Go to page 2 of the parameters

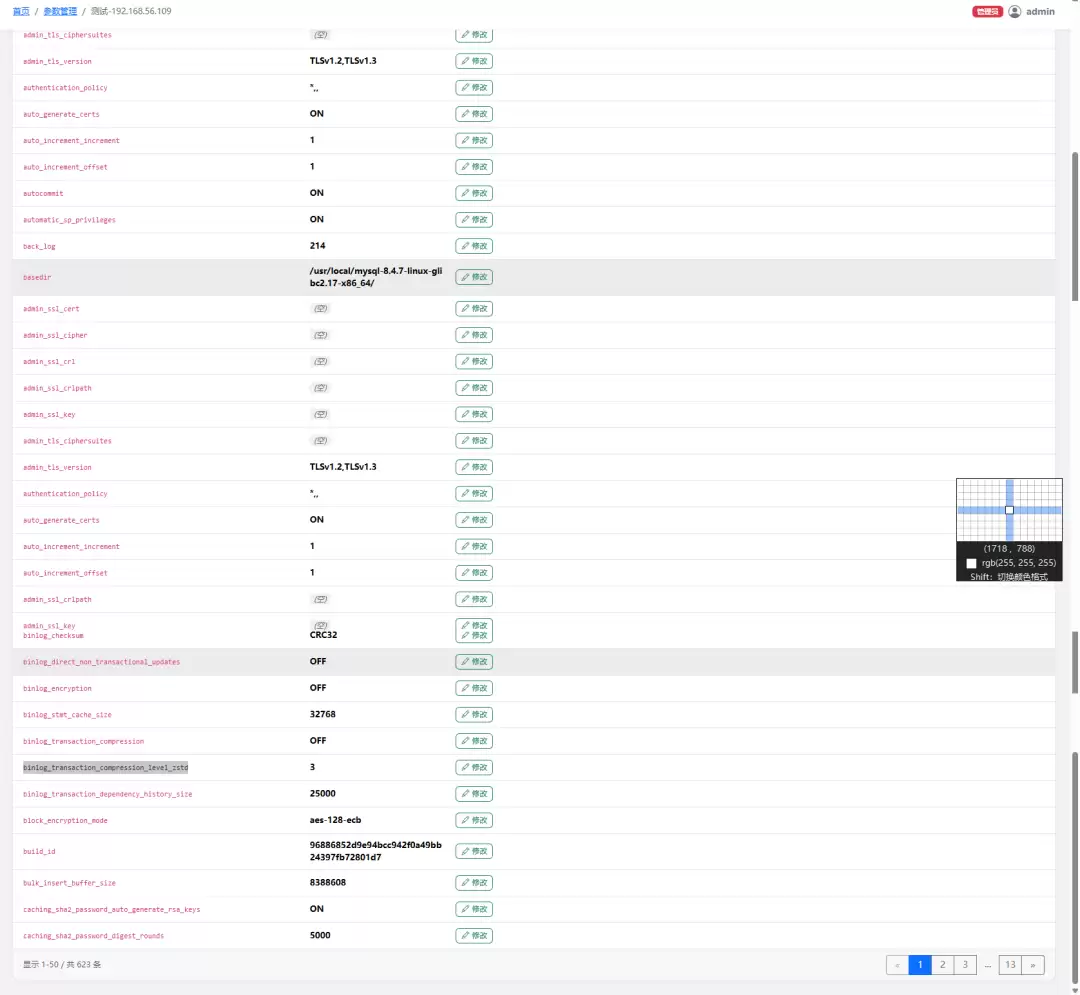click(942, 965)
